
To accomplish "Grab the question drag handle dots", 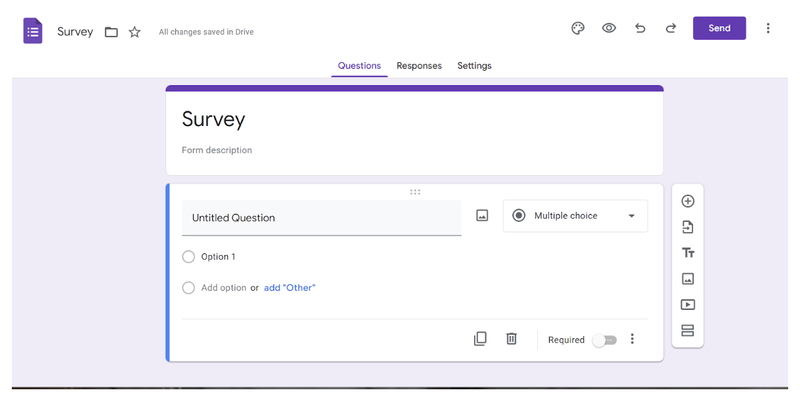I will point(415,192).
